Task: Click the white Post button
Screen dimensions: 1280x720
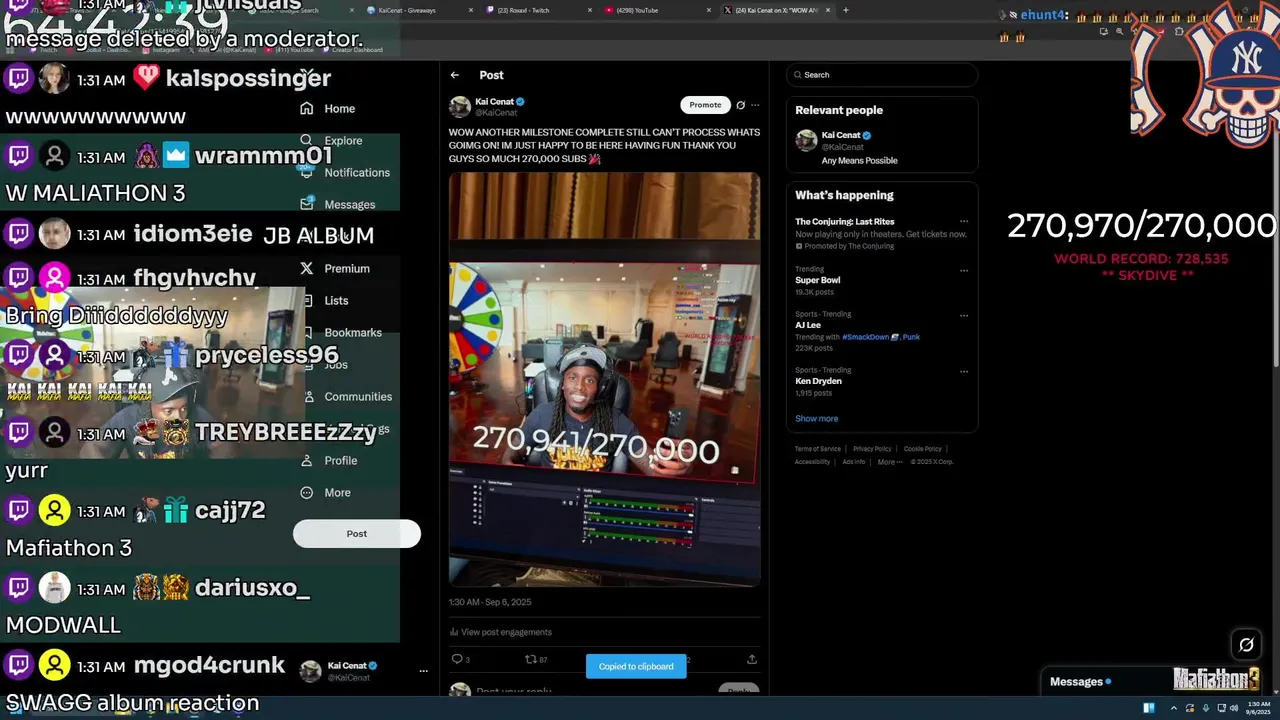Action: 357,533
